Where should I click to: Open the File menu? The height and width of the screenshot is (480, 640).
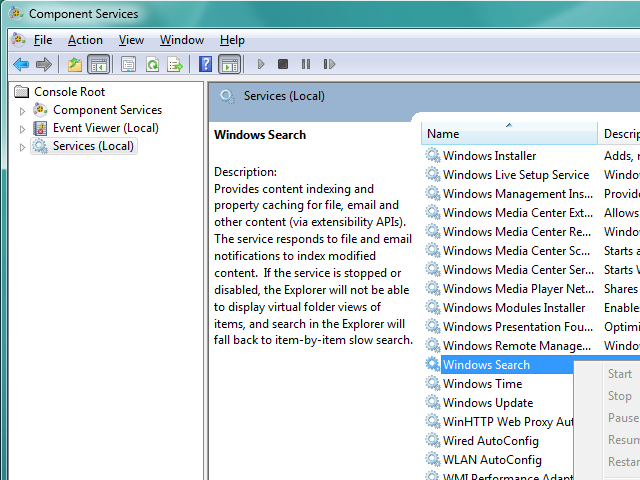coord(43,40)
